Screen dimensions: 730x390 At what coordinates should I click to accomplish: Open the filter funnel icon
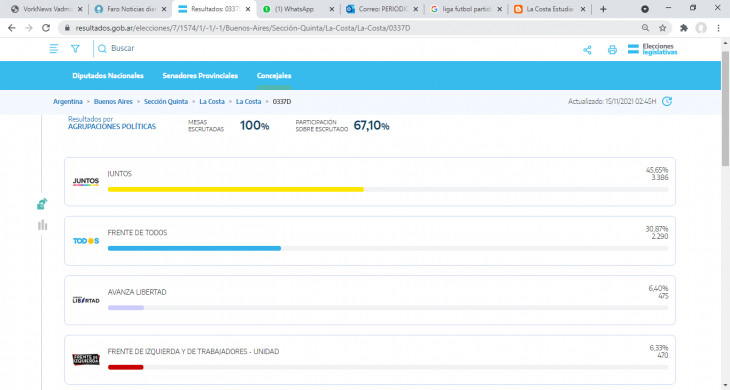(x=75, y=48)
